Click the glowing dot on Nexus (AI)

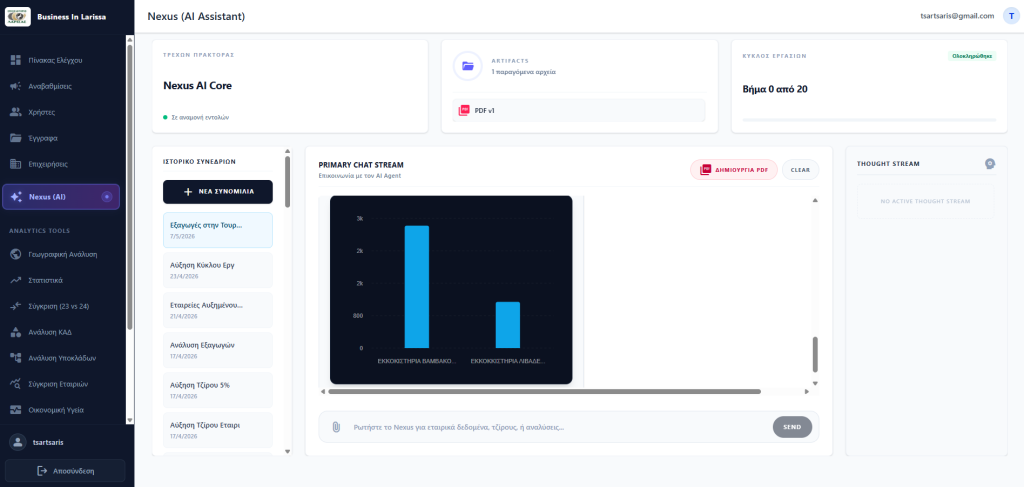point(108,196)
